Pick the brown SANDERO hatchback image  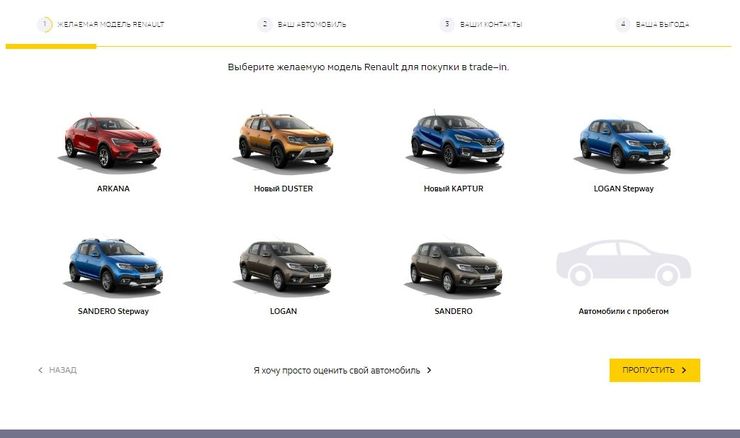[x=454, y=268]
